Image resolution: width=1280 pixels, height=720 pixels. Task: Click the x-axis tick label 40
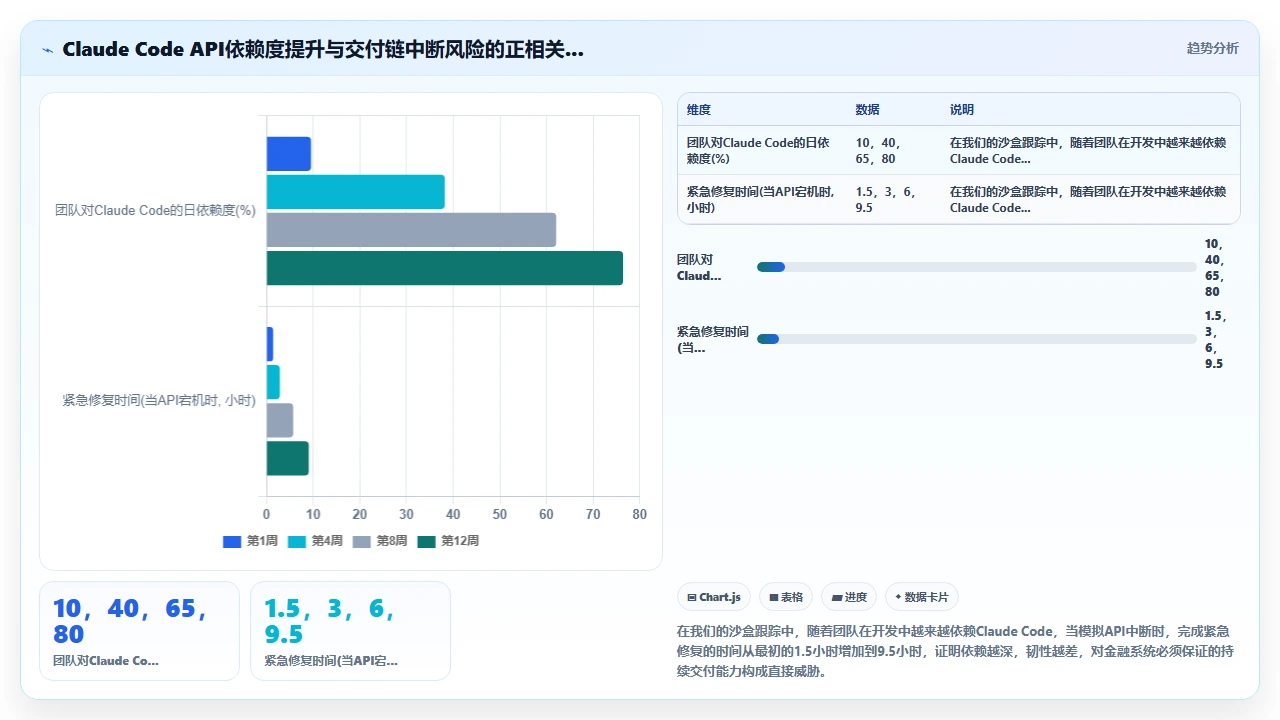tap(453, 514)
